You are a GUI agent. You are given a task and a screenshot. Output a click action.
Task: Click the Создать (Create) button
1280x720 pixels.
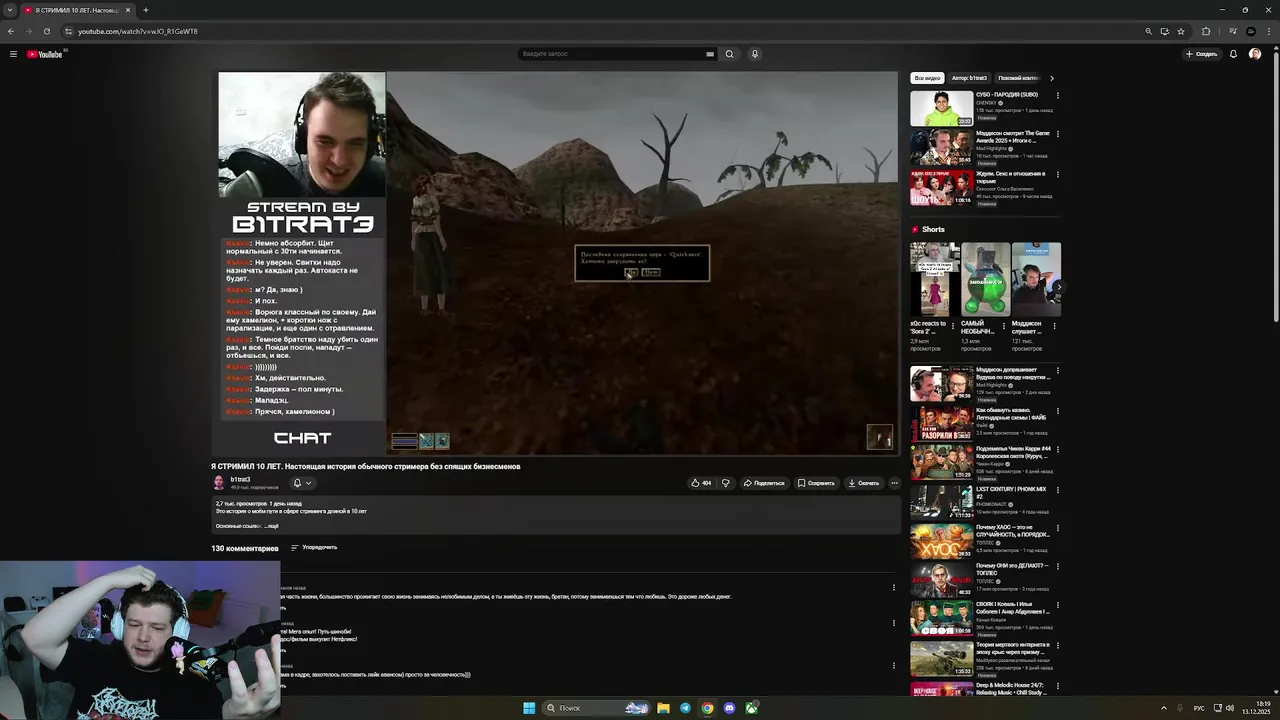pos(1201,54)
